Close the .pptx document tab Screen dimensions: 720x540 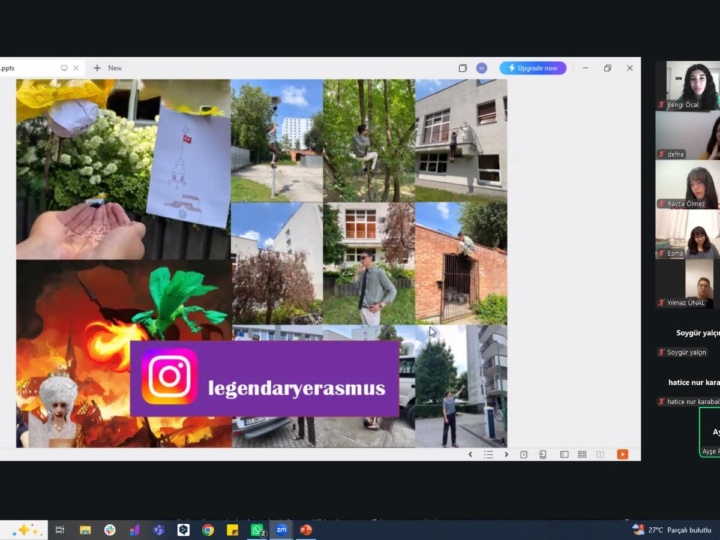click(76, 68)
